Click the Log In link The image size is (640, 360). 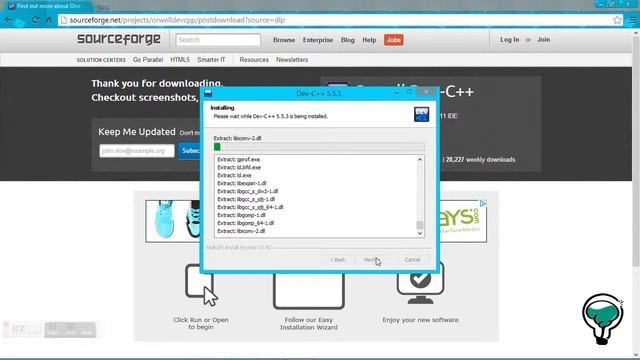pyautogui.click(x=509, y=40)
